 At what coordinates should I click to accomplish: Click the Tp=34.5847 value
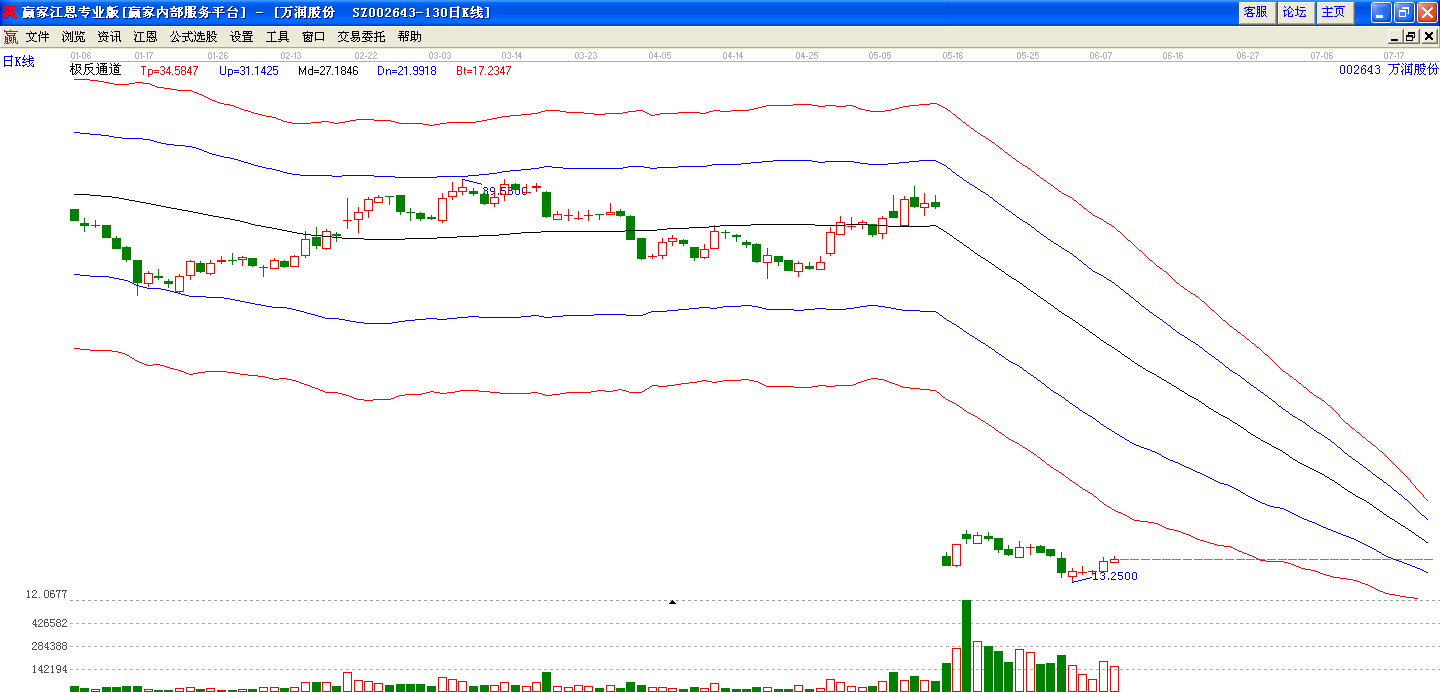(x=169, y=71)
